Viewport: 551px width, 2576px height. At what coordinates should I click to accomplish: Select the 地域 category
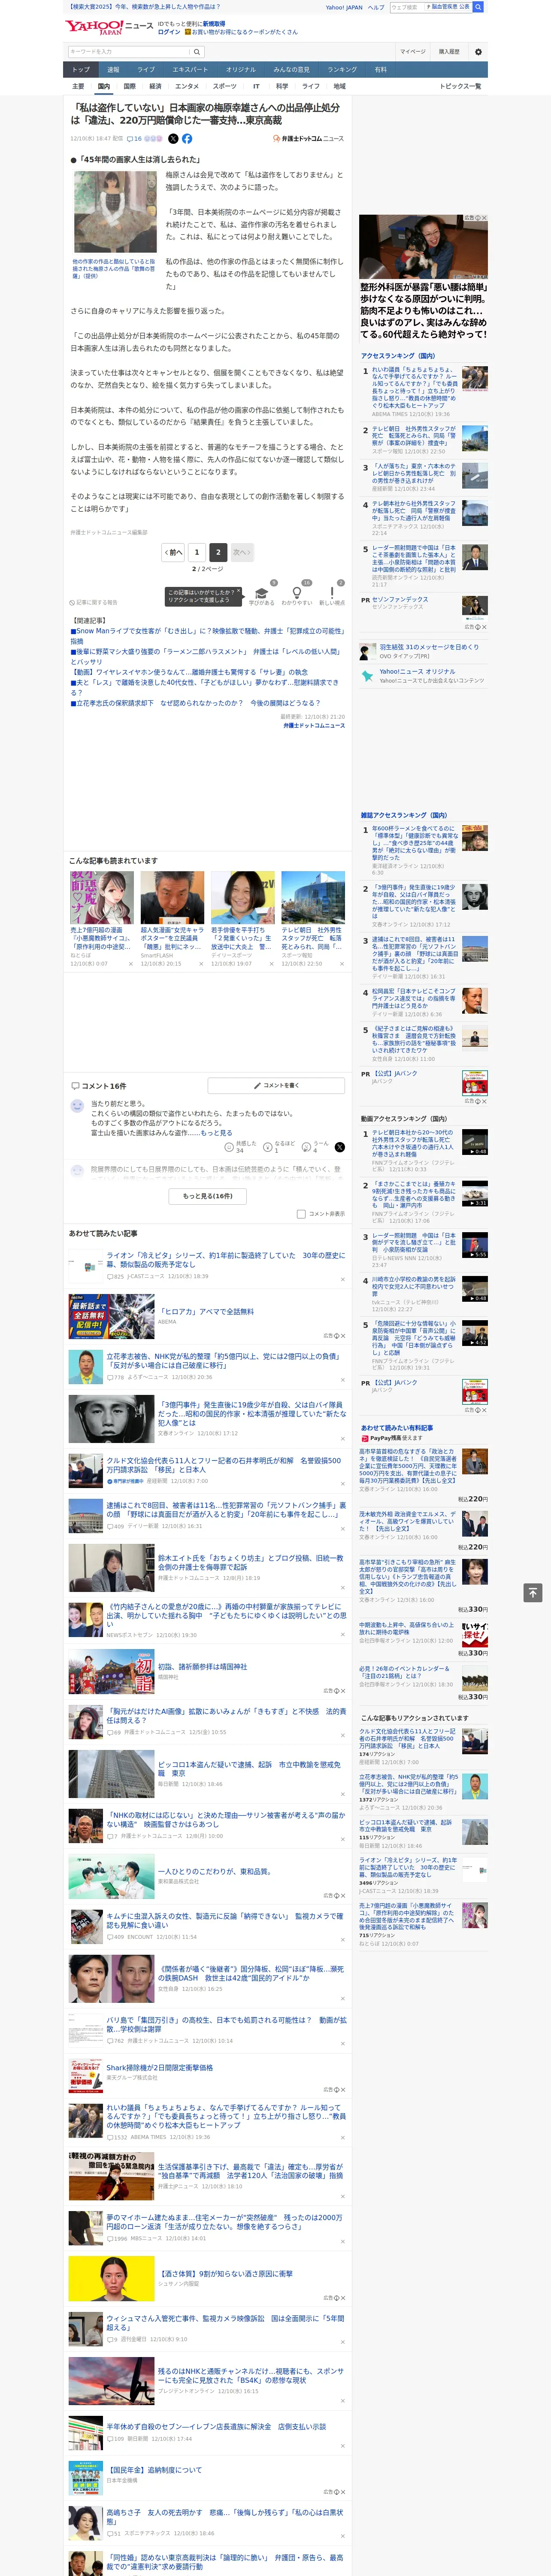[x=340, y=86]
